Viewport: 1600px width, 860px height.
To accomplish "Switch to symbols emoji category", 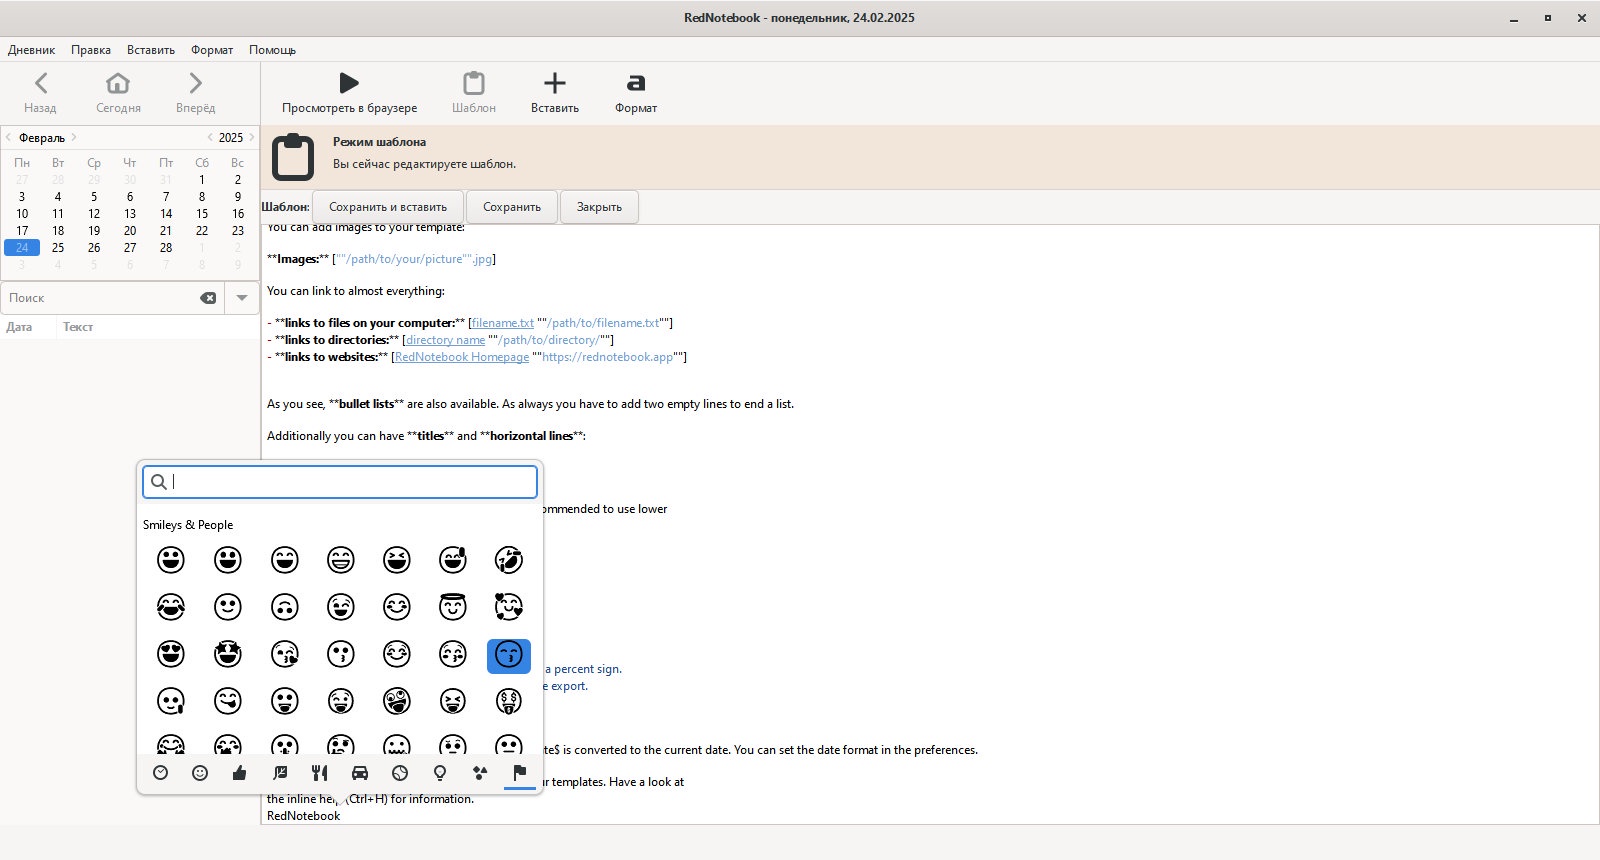I will [480, 773].
